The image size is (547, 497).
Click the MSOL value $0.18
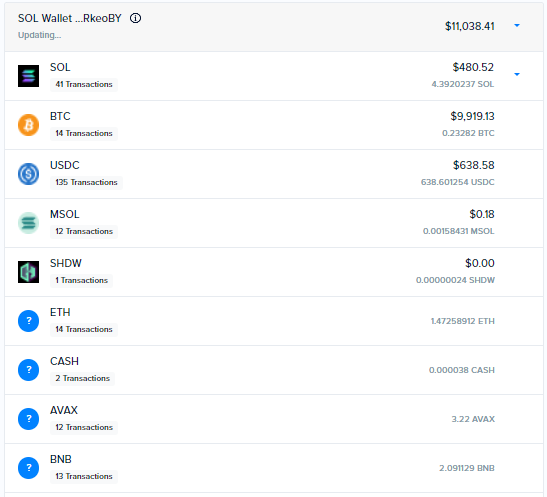(482, 214)
